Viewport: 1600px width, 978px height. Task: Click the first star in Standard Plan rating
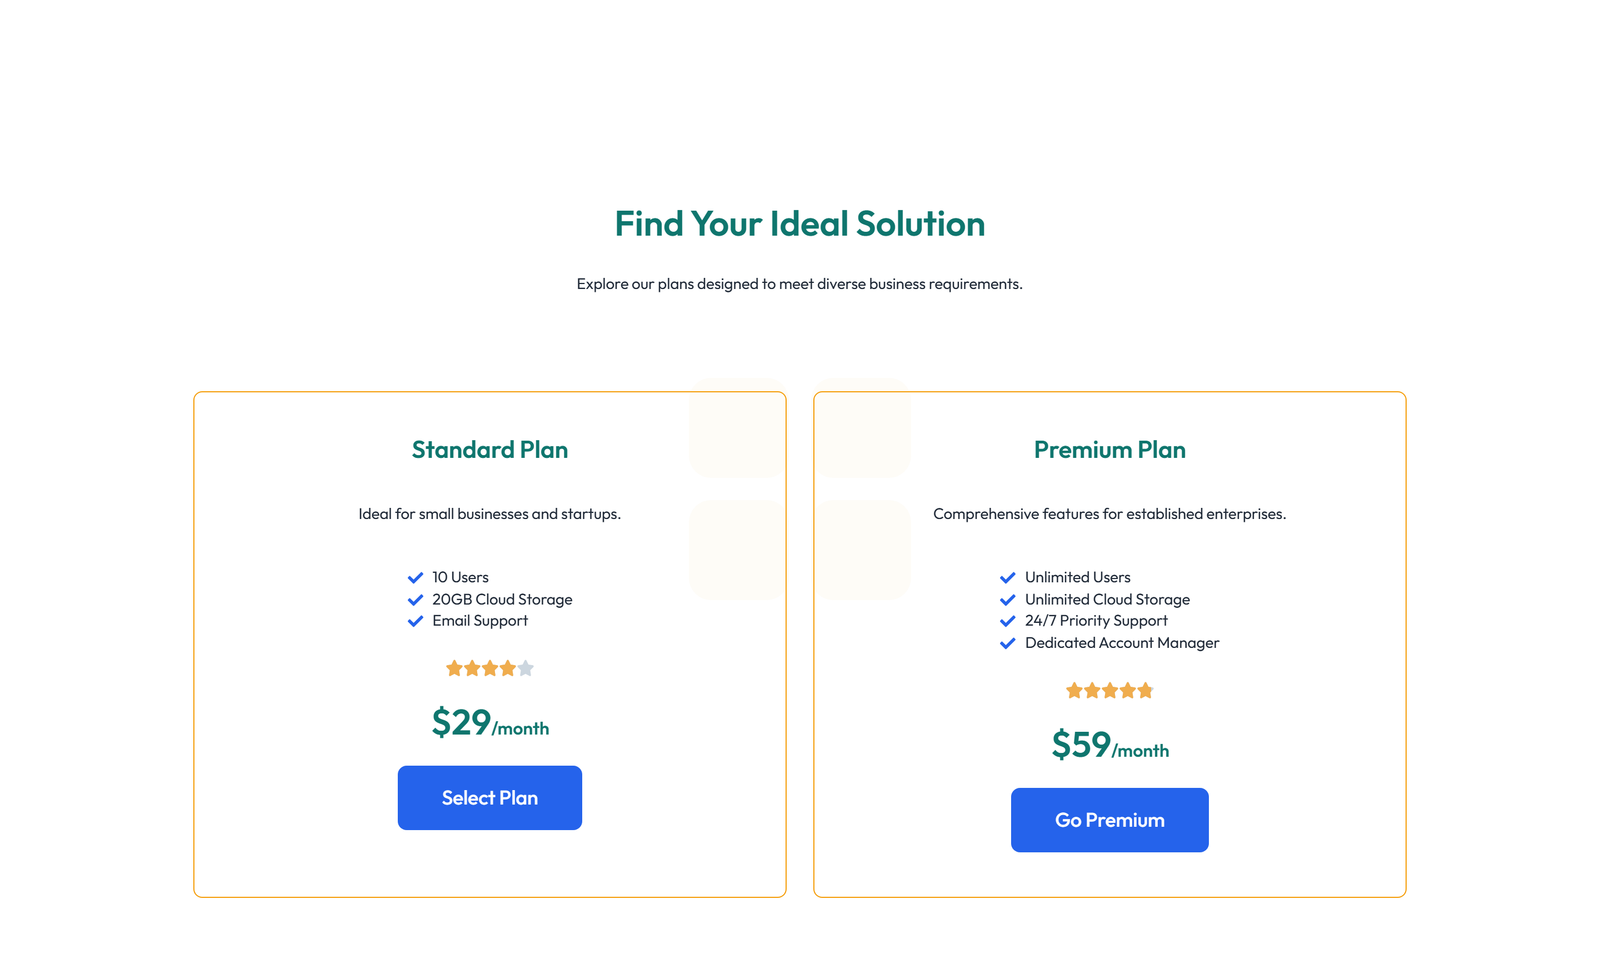click(x=453, y=668)
